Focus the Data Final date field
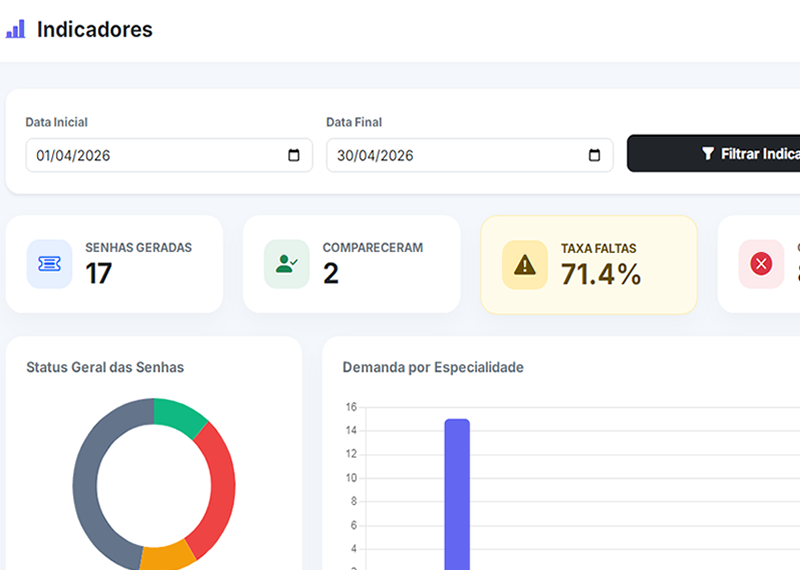The height and width of the screenshot is (570, 800). coord(469,155)
